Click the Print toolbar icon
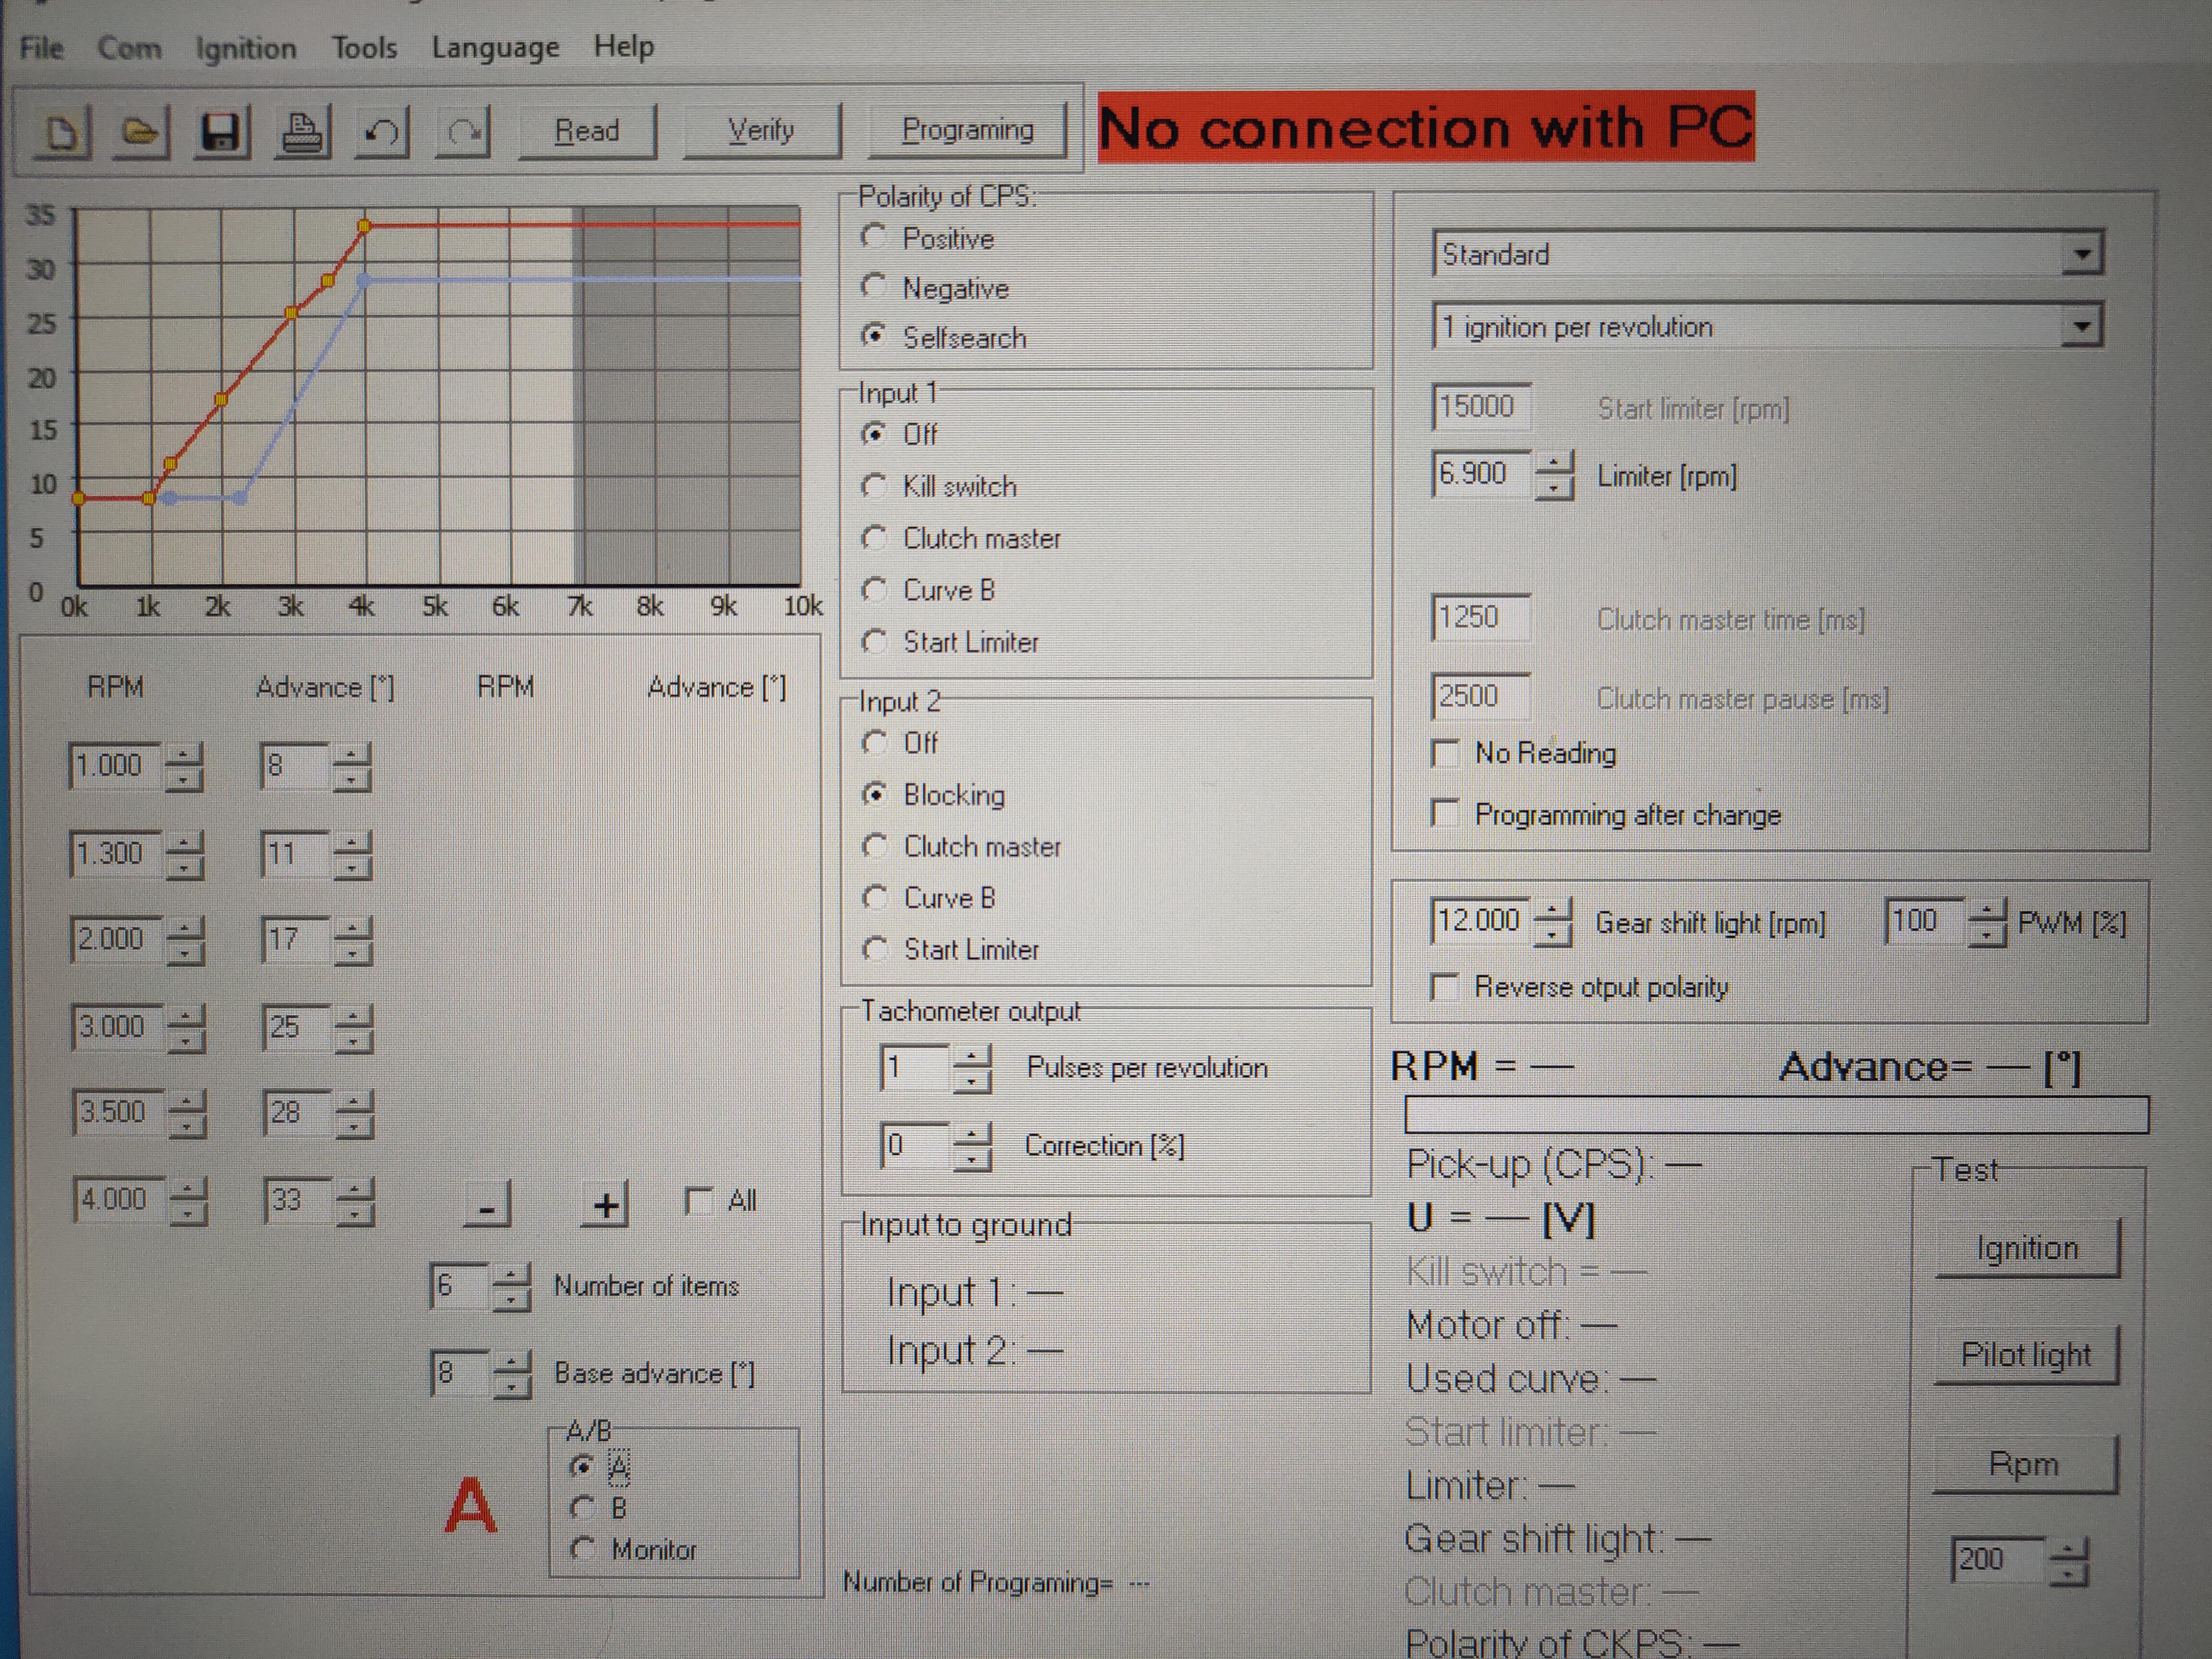 [301, 131]
